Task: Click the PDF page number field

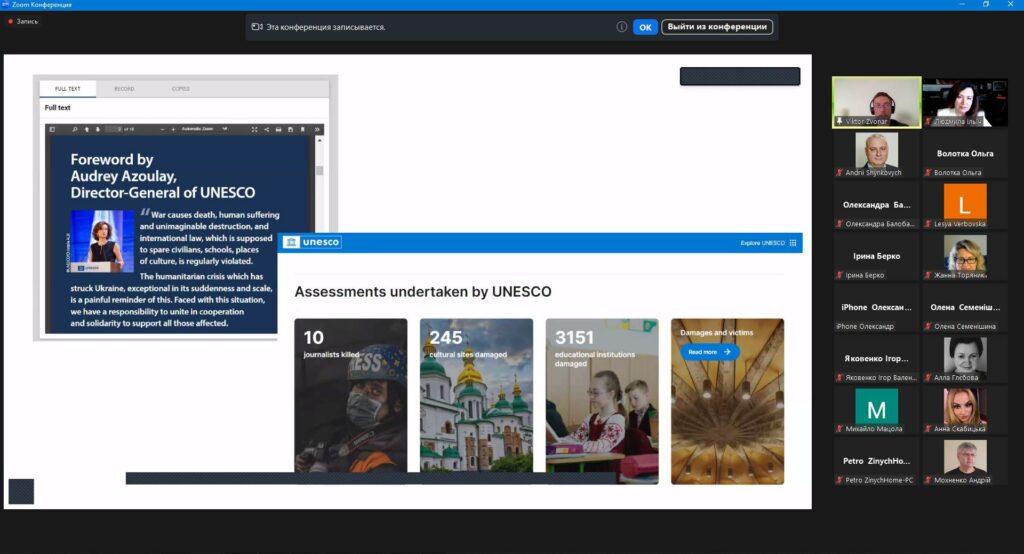Action: (x=114, y=129)
